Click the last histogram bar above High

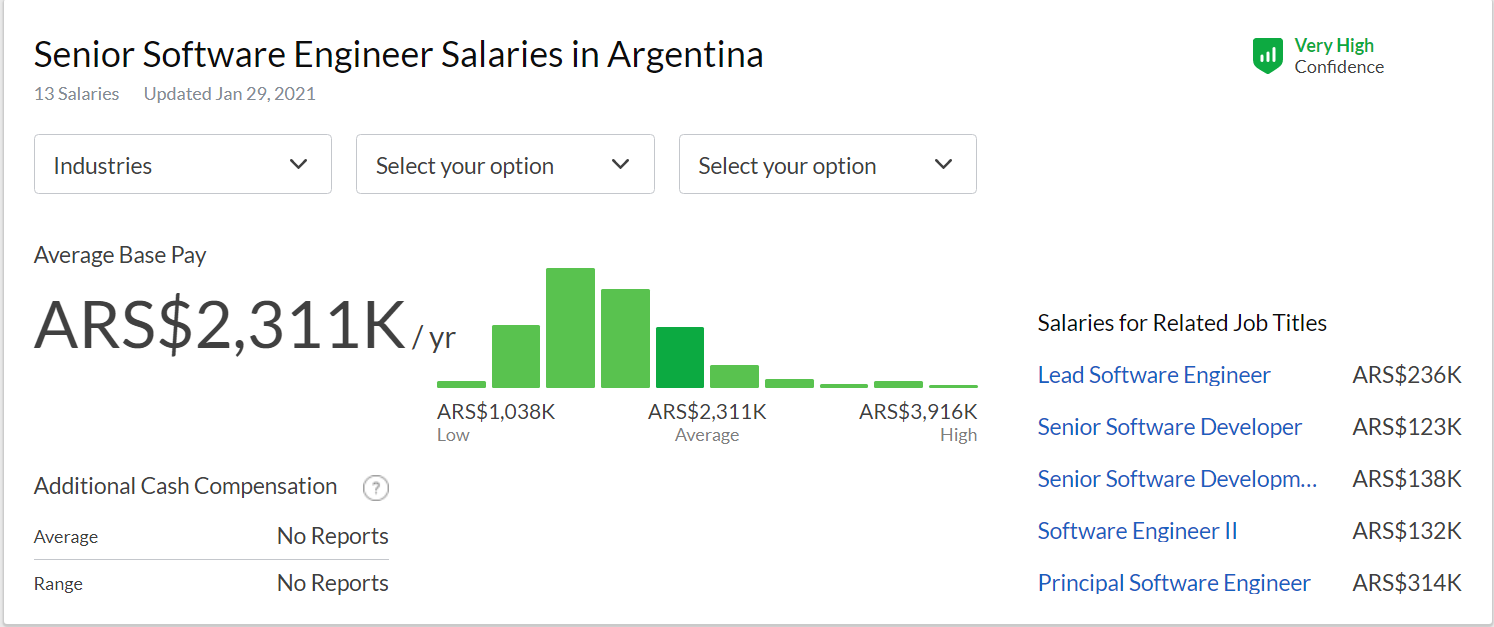point(953,386)
